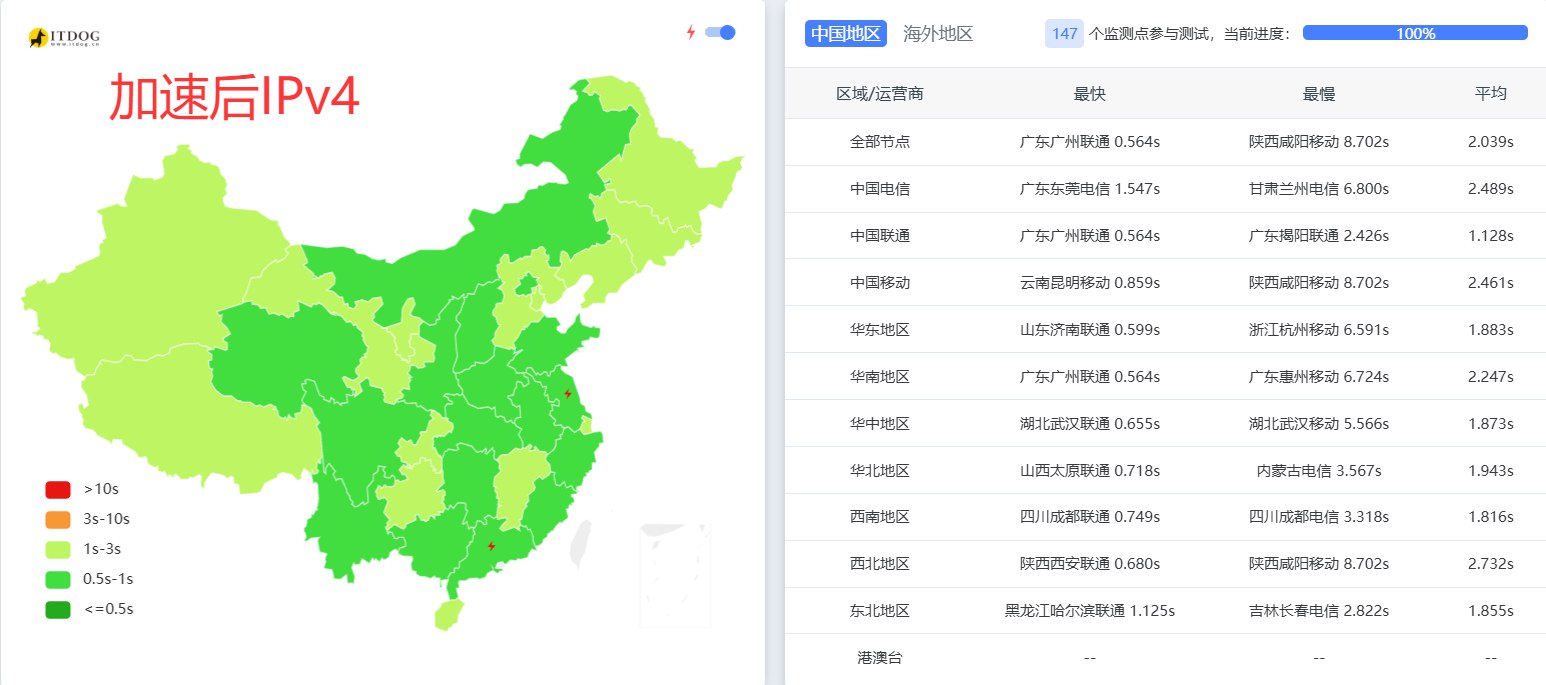This screenshot has width=1546, height=685.
Task: Toggle the blue switch above the map
Action: tap(720, 32)
